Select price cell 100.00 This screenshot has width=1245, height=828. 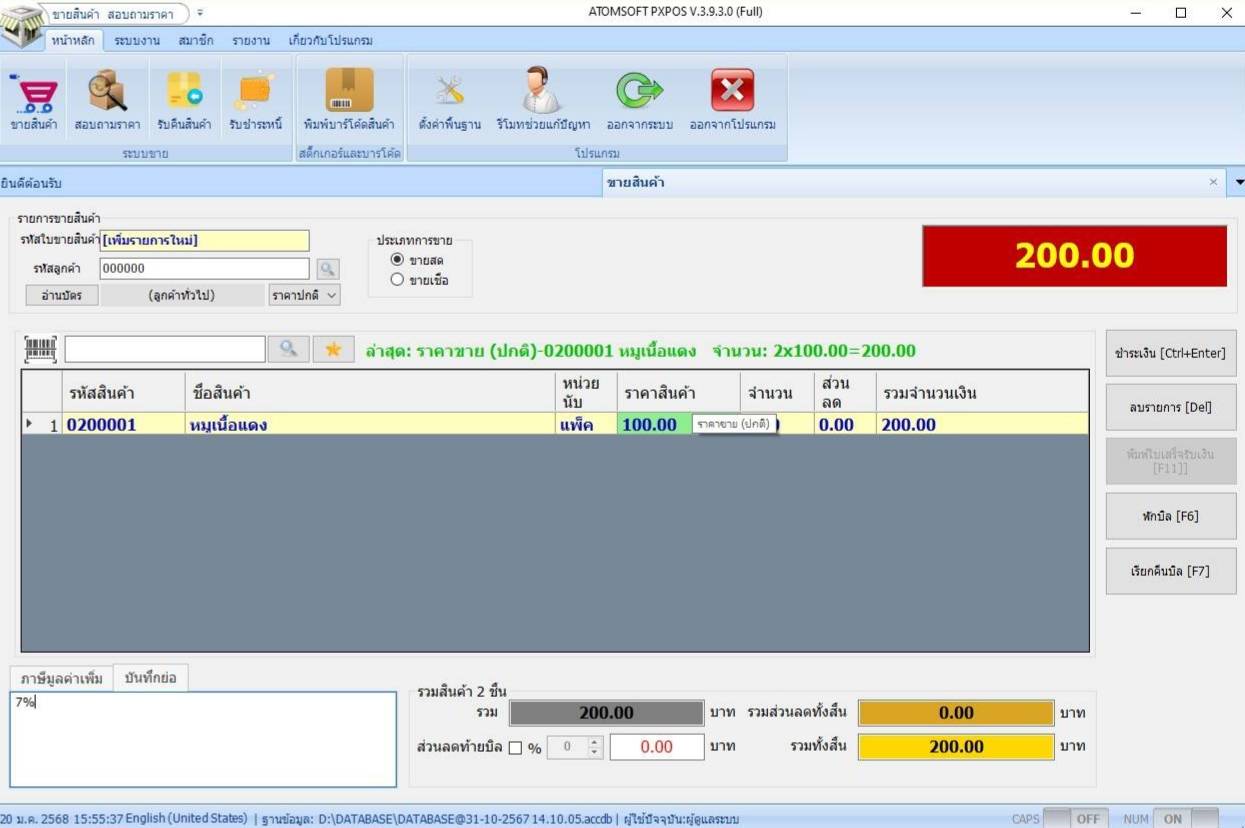(655, 424)
